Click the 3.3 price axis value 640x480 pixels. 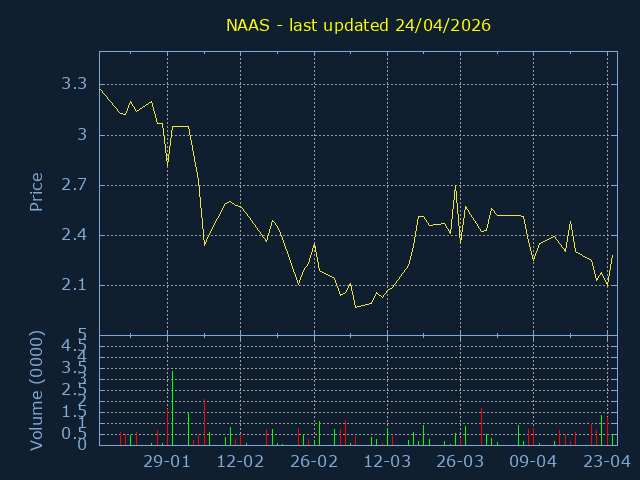(75, 84)
